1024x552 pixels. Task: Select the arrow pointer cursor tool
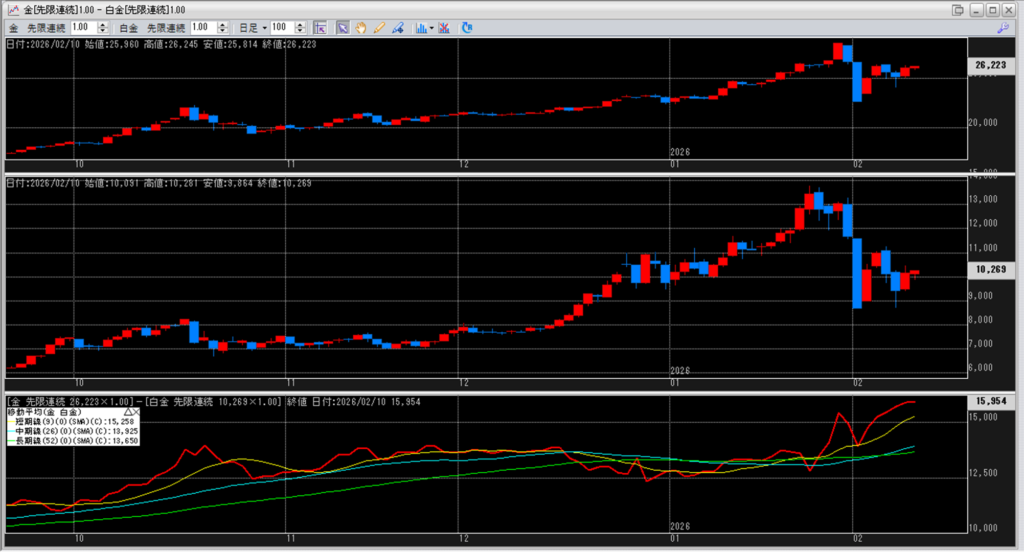[342, 27]
